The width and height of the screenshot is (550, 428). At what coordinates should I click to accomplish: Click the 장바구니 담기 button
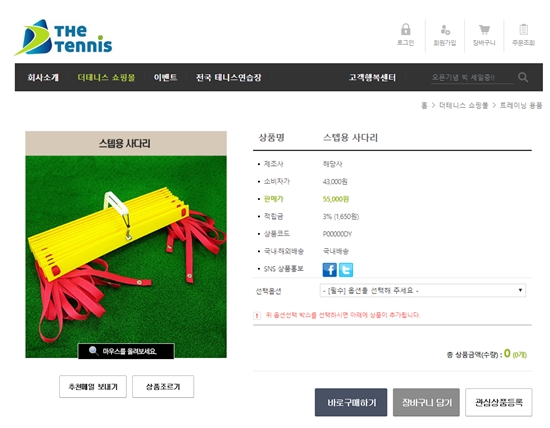(426, 402)
